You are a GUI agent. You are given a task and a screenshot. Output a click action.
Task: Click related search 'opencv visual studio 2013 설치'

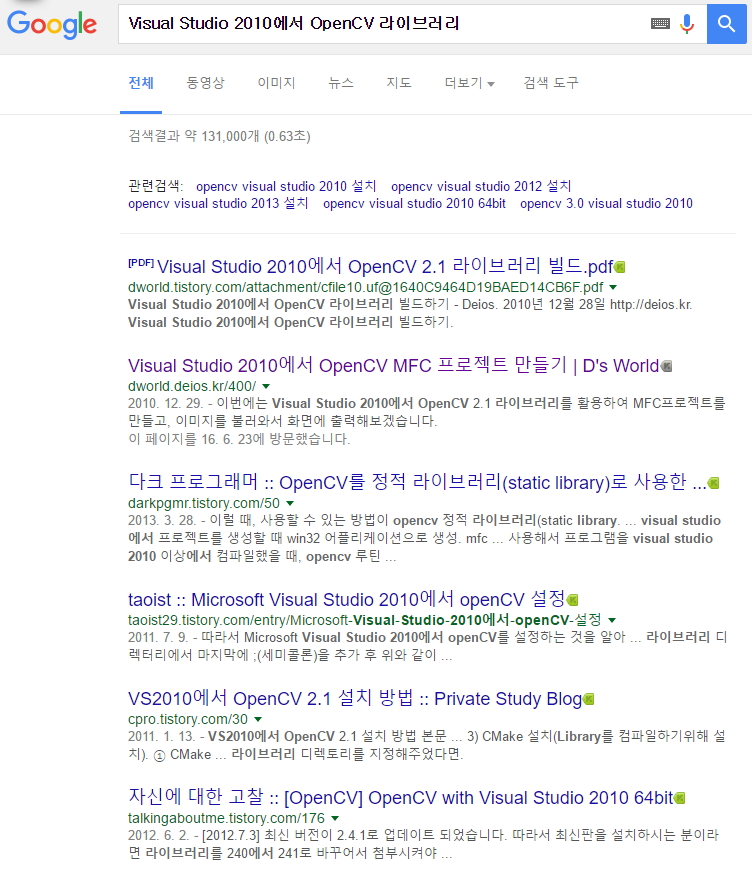(218, 203)
